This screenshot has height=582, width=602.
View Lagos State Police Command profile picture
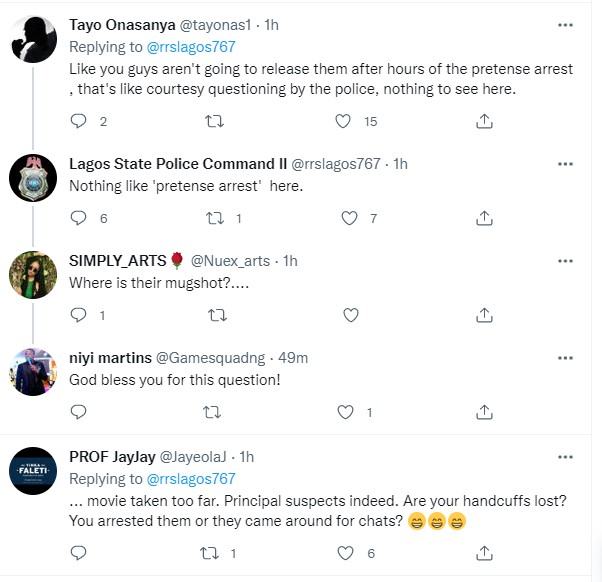(32, 183)
